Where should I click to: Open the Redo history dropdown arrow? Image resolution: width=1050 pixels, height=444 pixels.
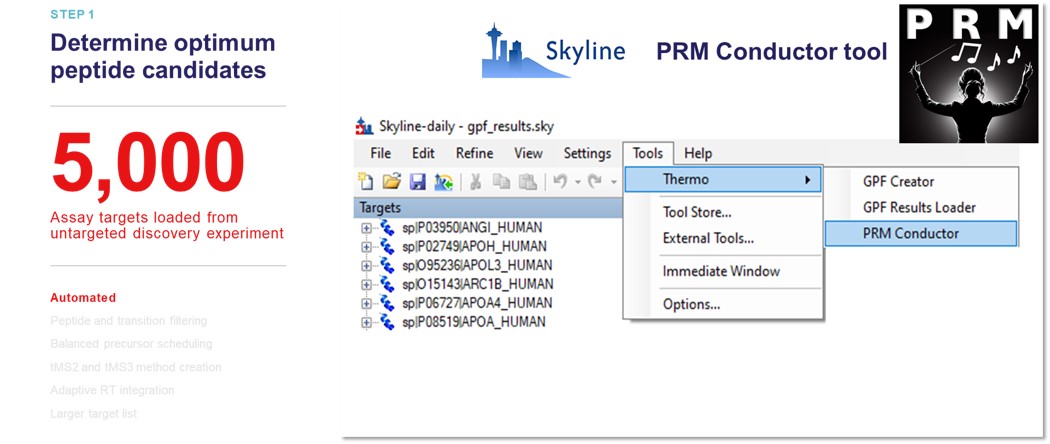[x=615, y=182]
